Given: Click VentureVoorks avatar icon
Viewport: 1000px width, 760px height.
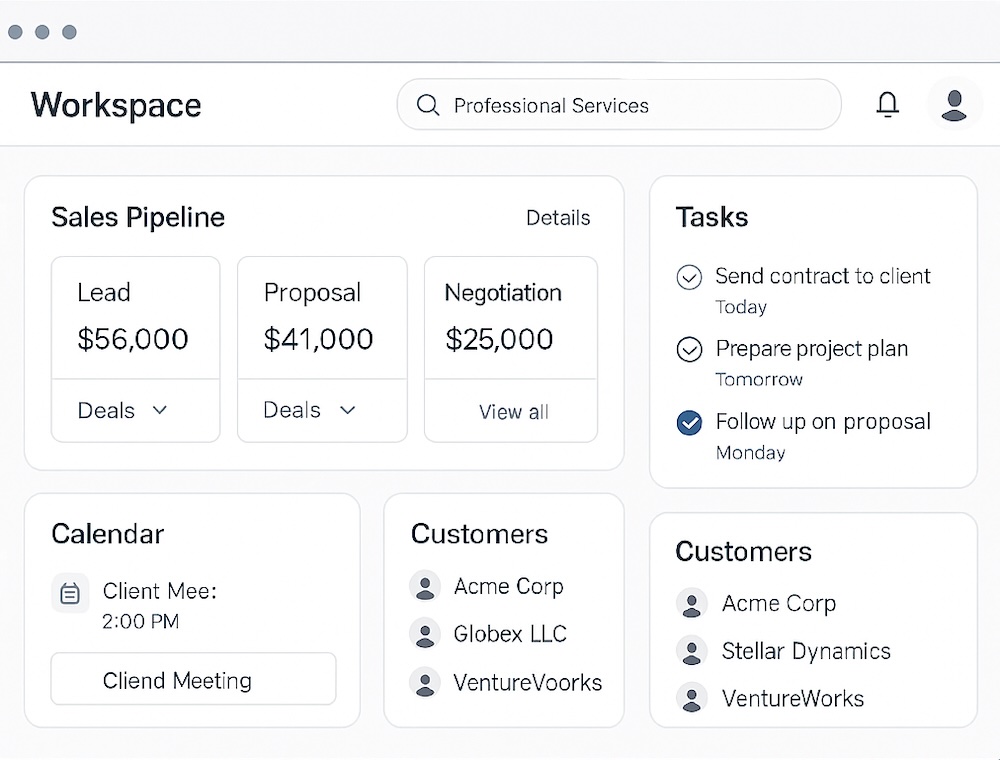Looking at the screenshot, I should click(425, 683).
